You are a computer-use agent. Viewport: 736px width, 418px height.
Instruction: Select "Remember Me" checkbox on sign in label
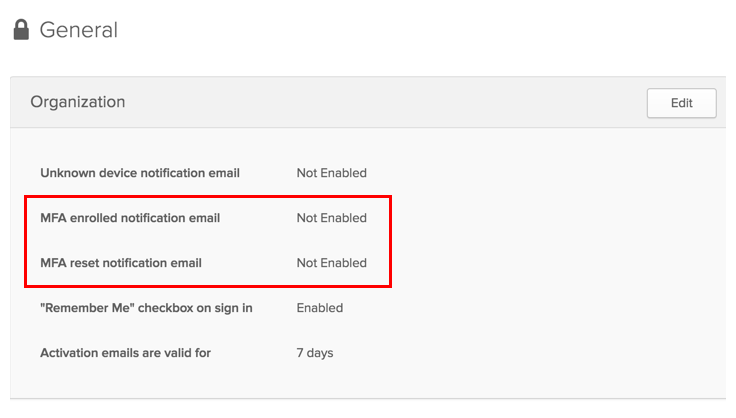tap(146, 308)
